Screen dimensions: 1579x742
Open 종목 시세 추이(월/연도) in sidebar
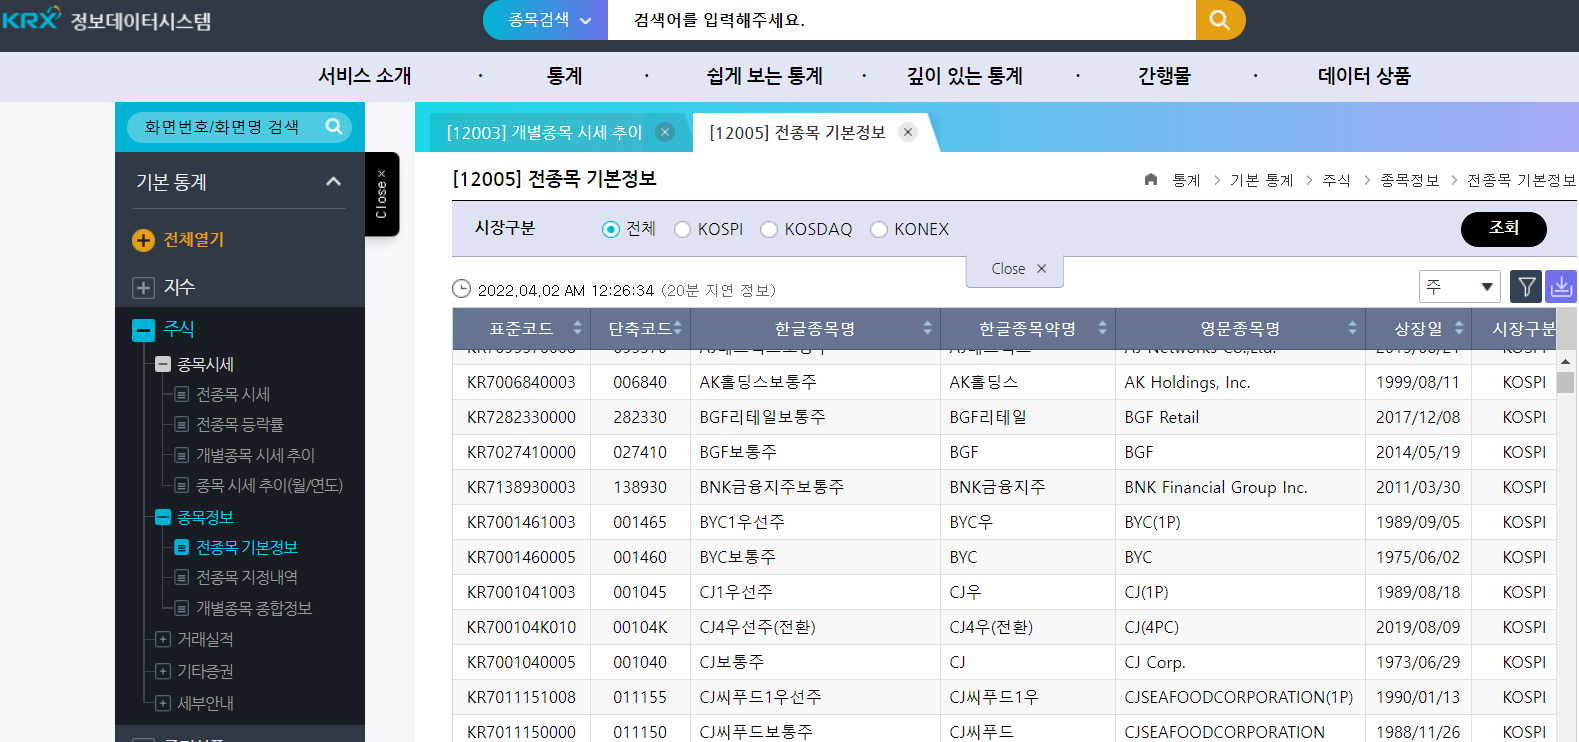coord(269,485)
